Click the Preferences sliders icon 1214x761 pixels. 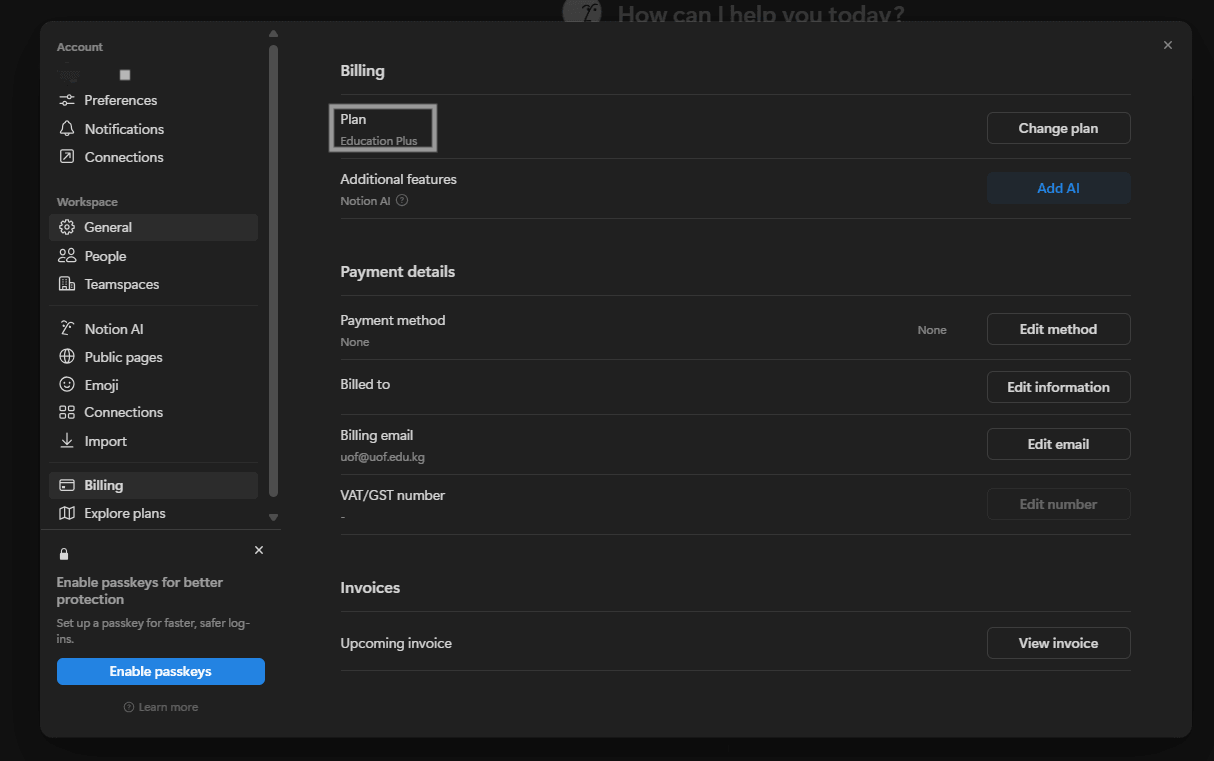[x=67, y=100]
